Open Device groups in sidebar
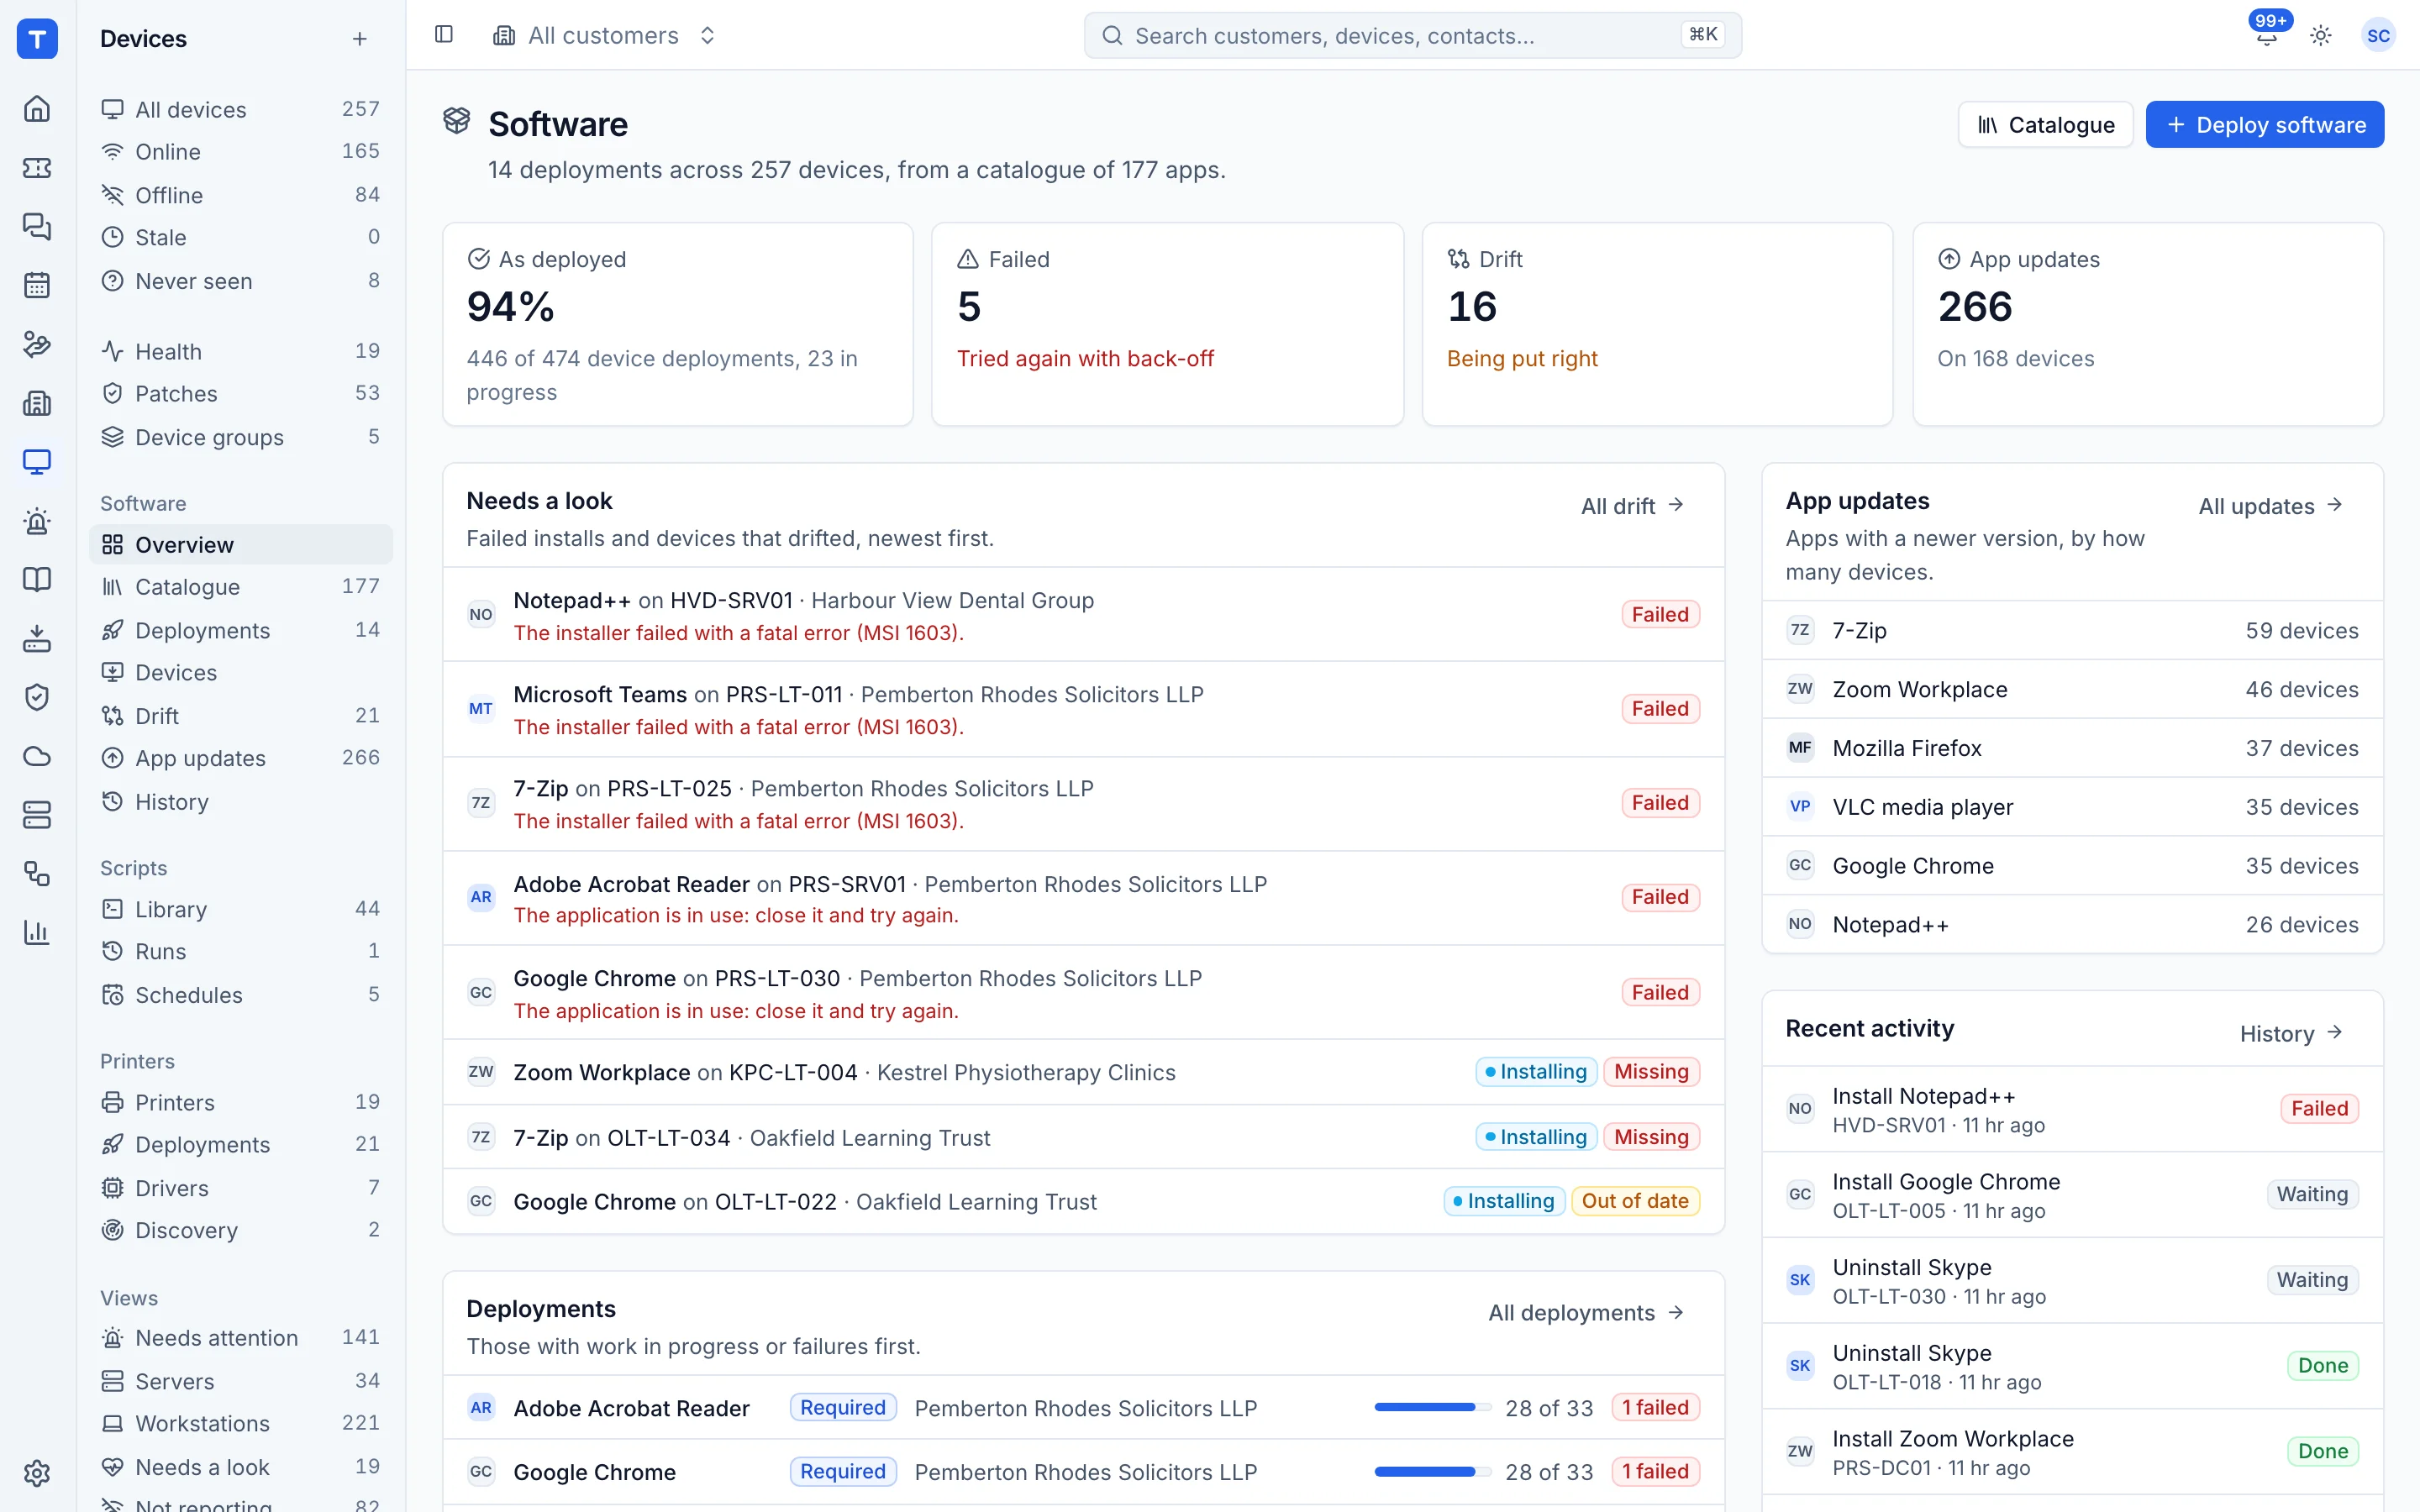This screenshot has width=2420, height=1512. (x=241, y=437)
